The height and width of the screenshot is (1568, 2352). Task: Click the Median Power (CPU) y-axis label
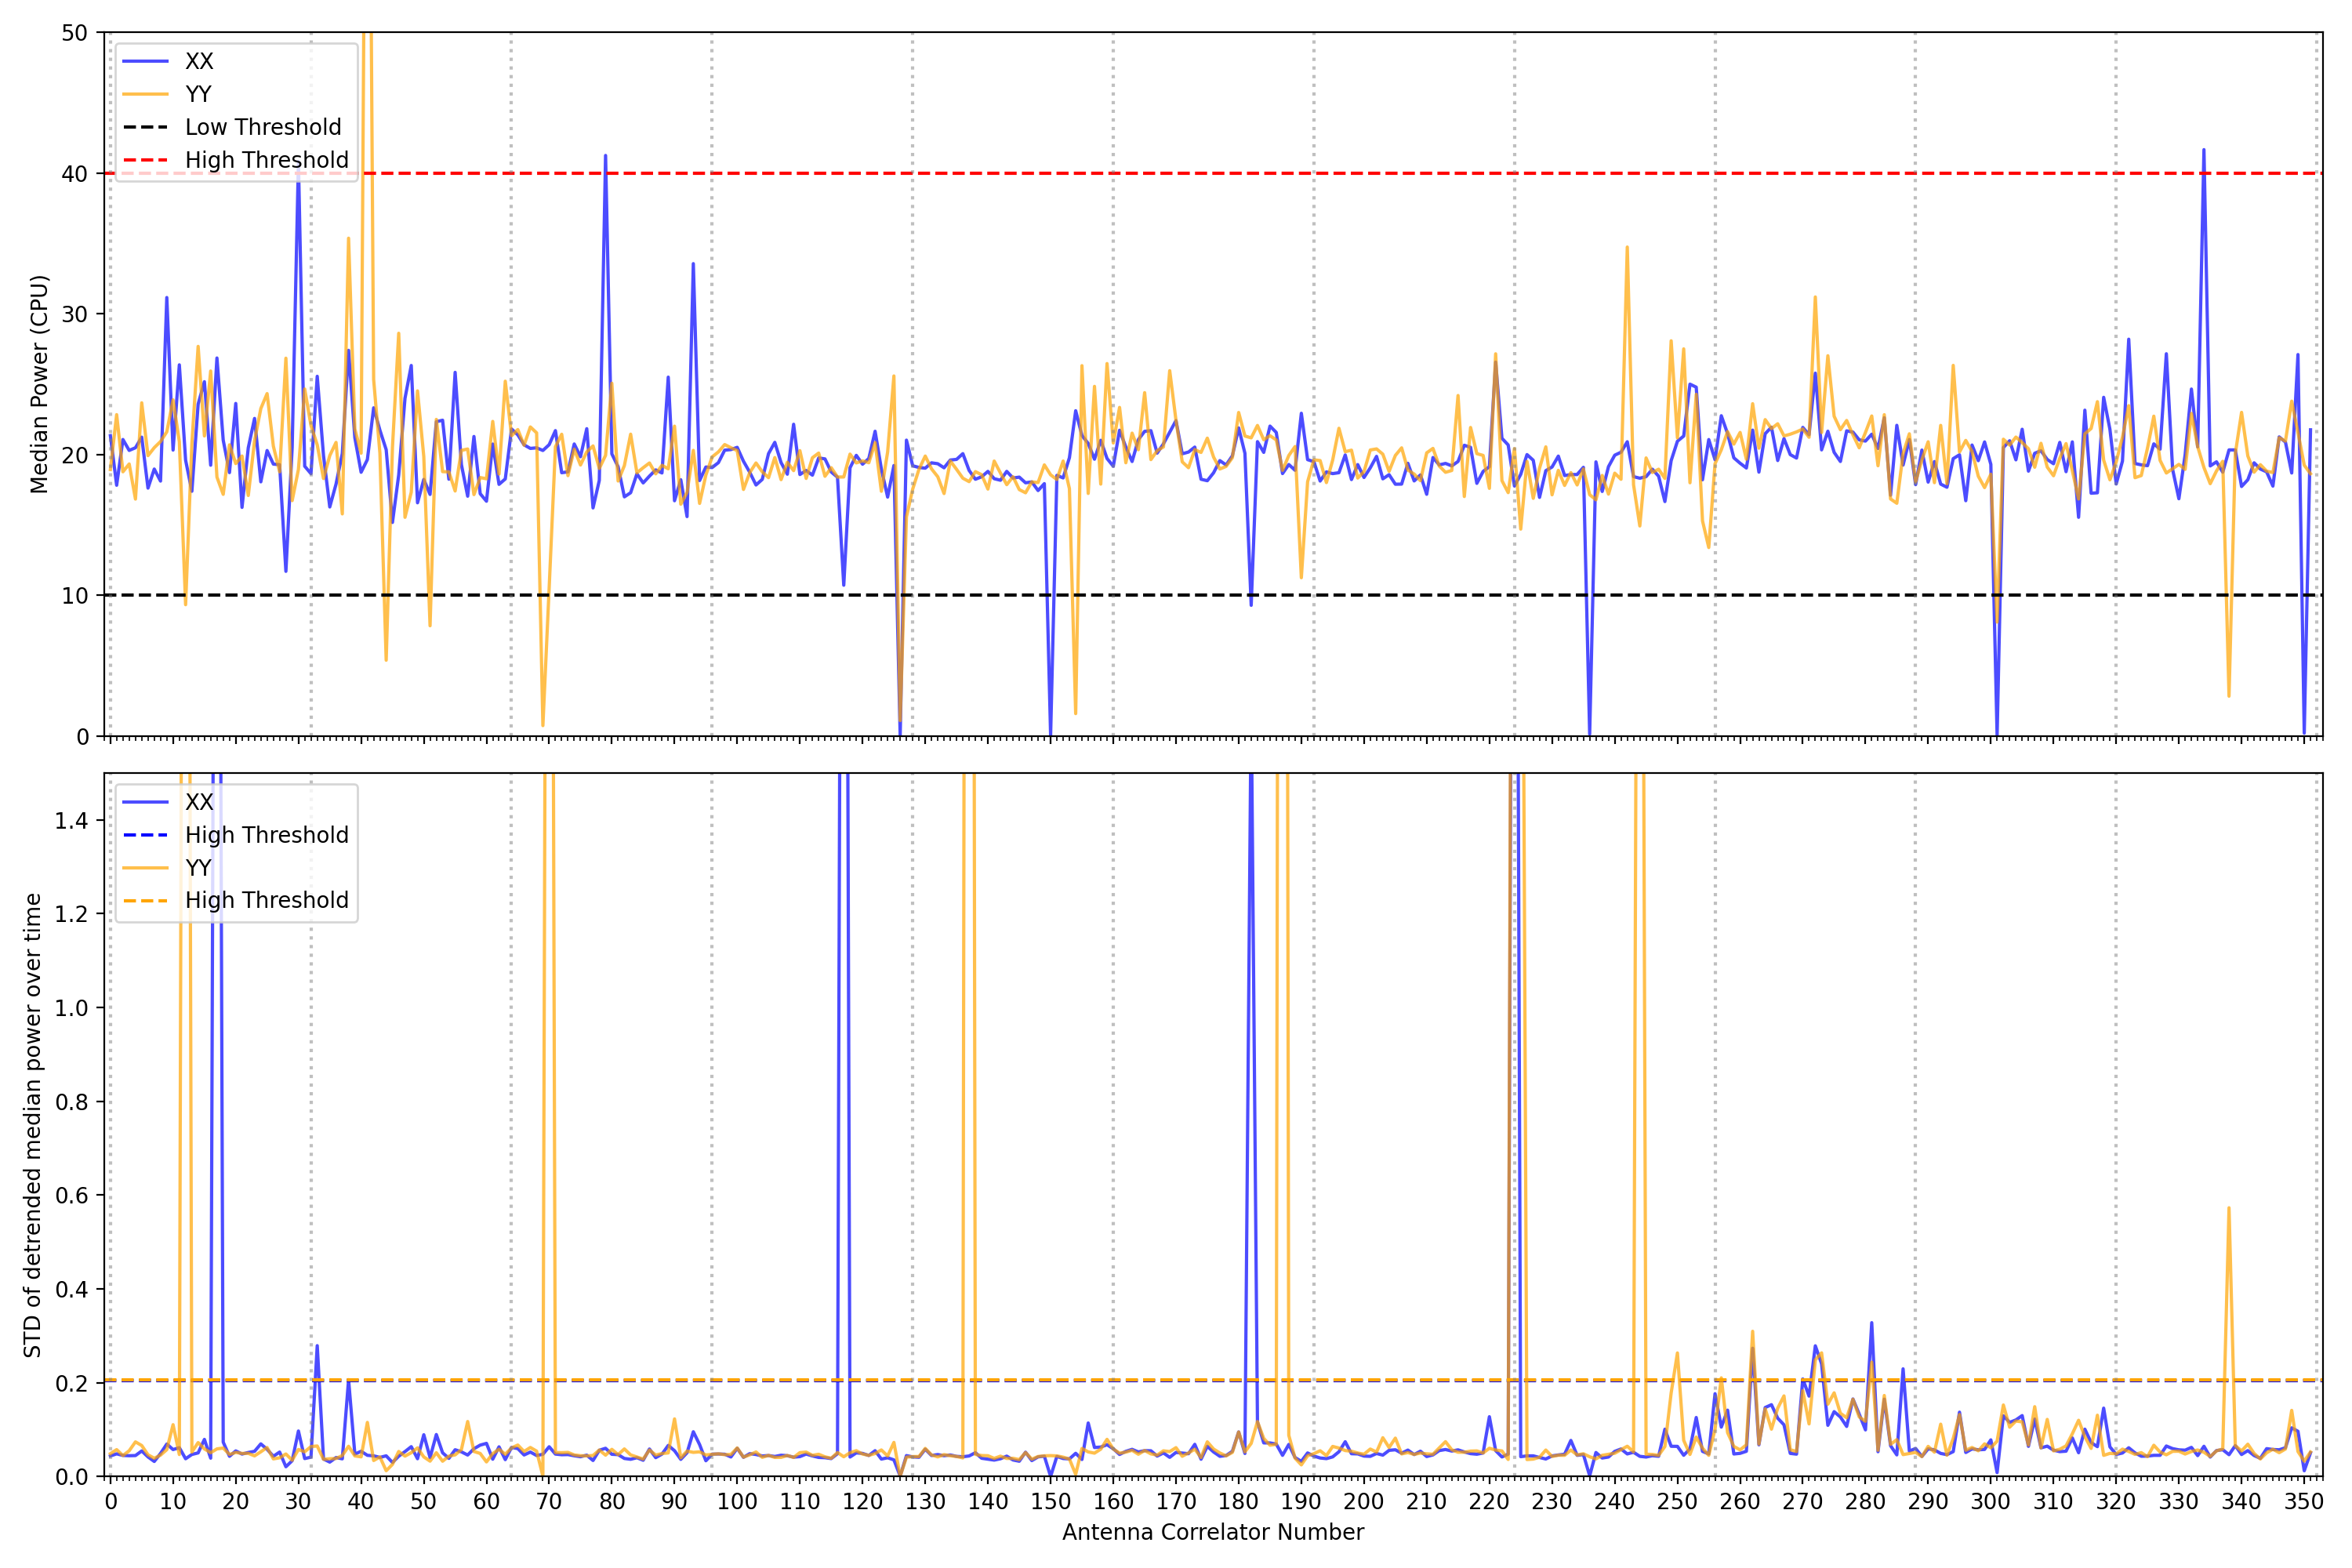pyautogui.click(x=39, y=384)
